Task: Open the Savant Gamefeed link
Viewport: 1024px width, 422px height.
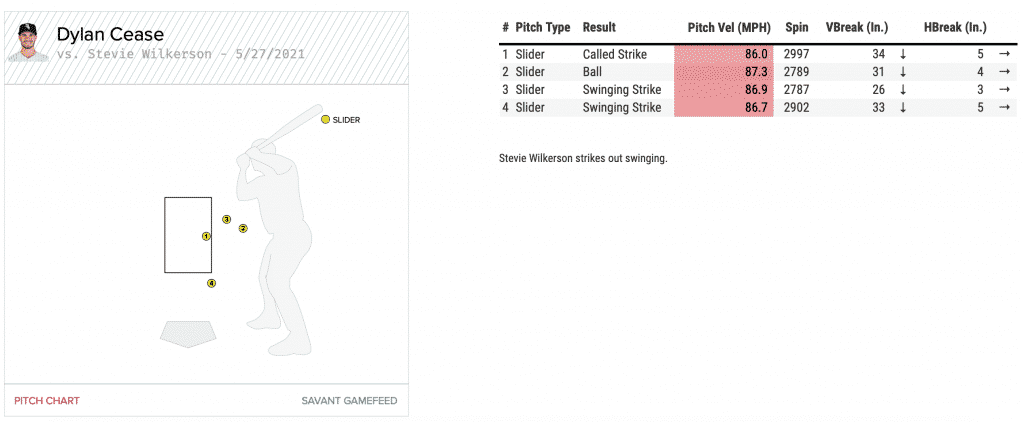Action: tap(349, 401)
